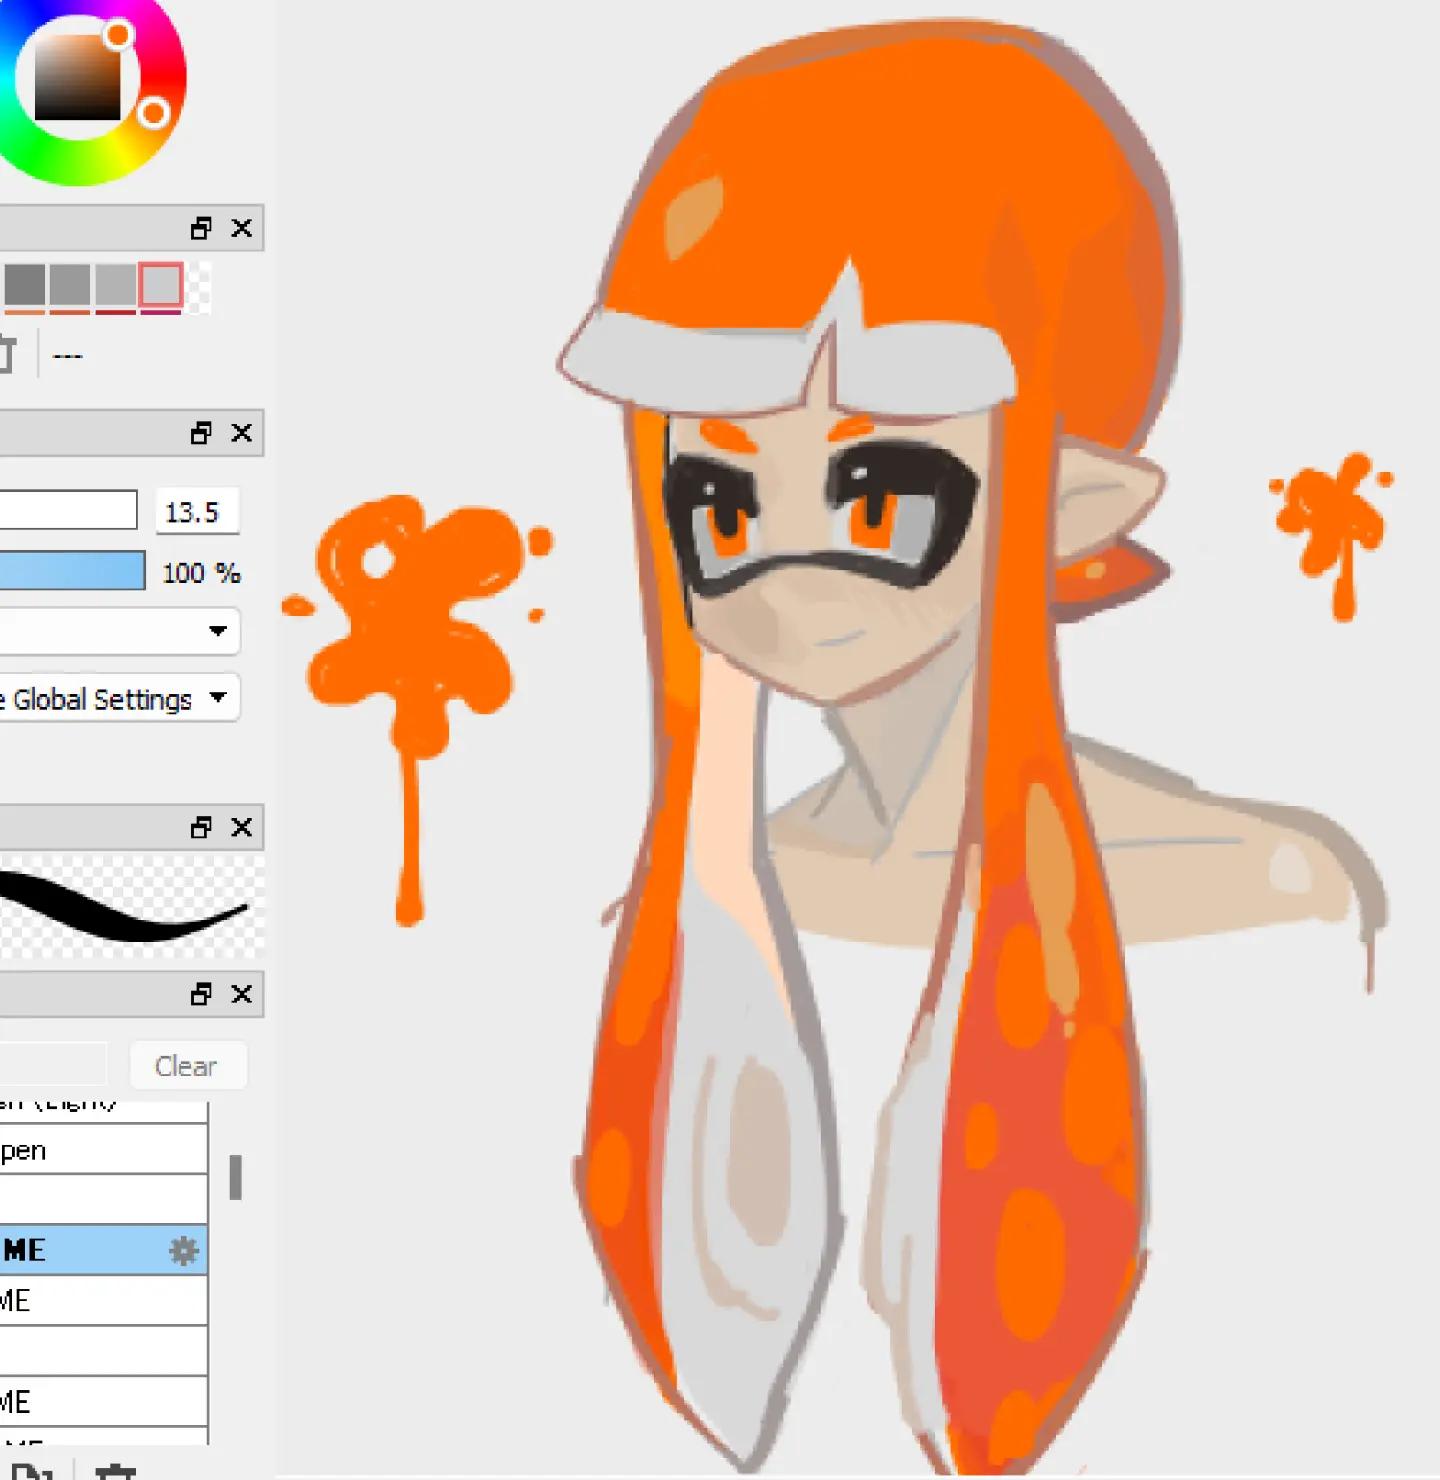Adjust the blue opacity slider
Viewport: 1440px width, 1480px height.
pos(72,571)
